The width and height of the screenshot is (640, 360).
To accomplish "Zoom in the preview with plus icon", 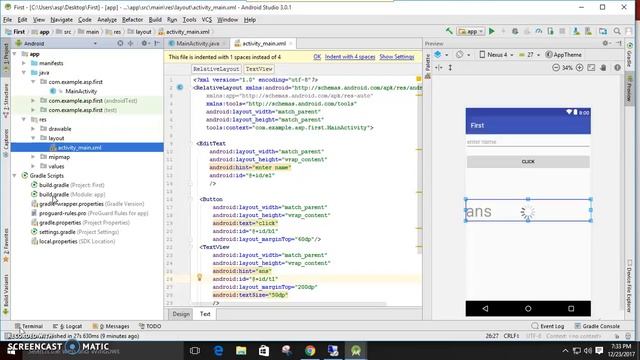I will point(579,68).
